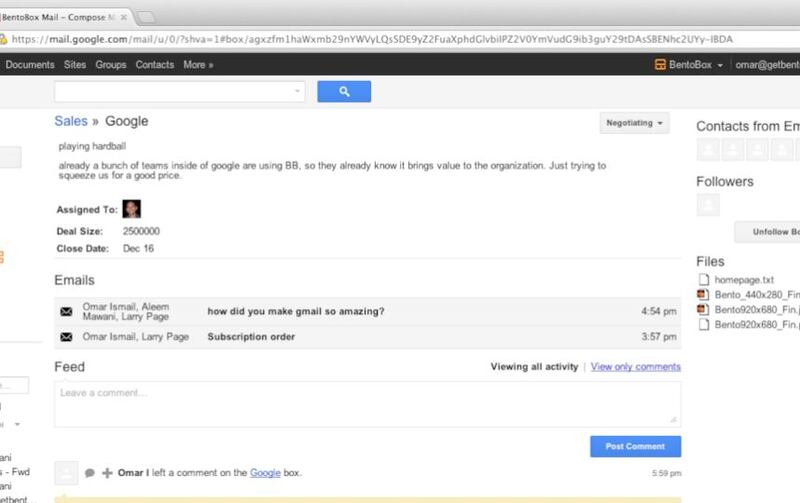Click the Followers avatar placeholder
The height and width of the screenshot is (503, 800).
click(x=708, y=205)
